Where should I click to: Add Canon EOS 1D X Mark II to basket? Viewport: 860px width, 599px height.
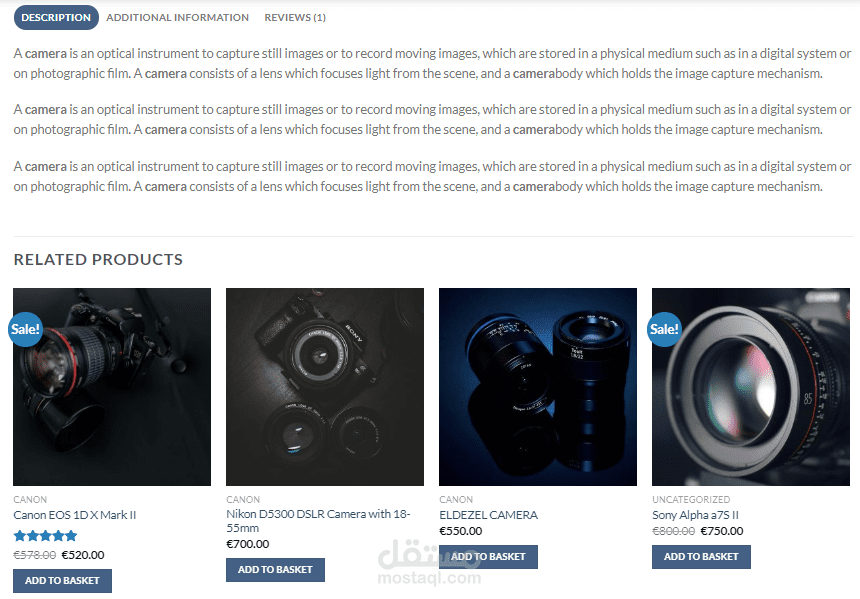(63, 581)
